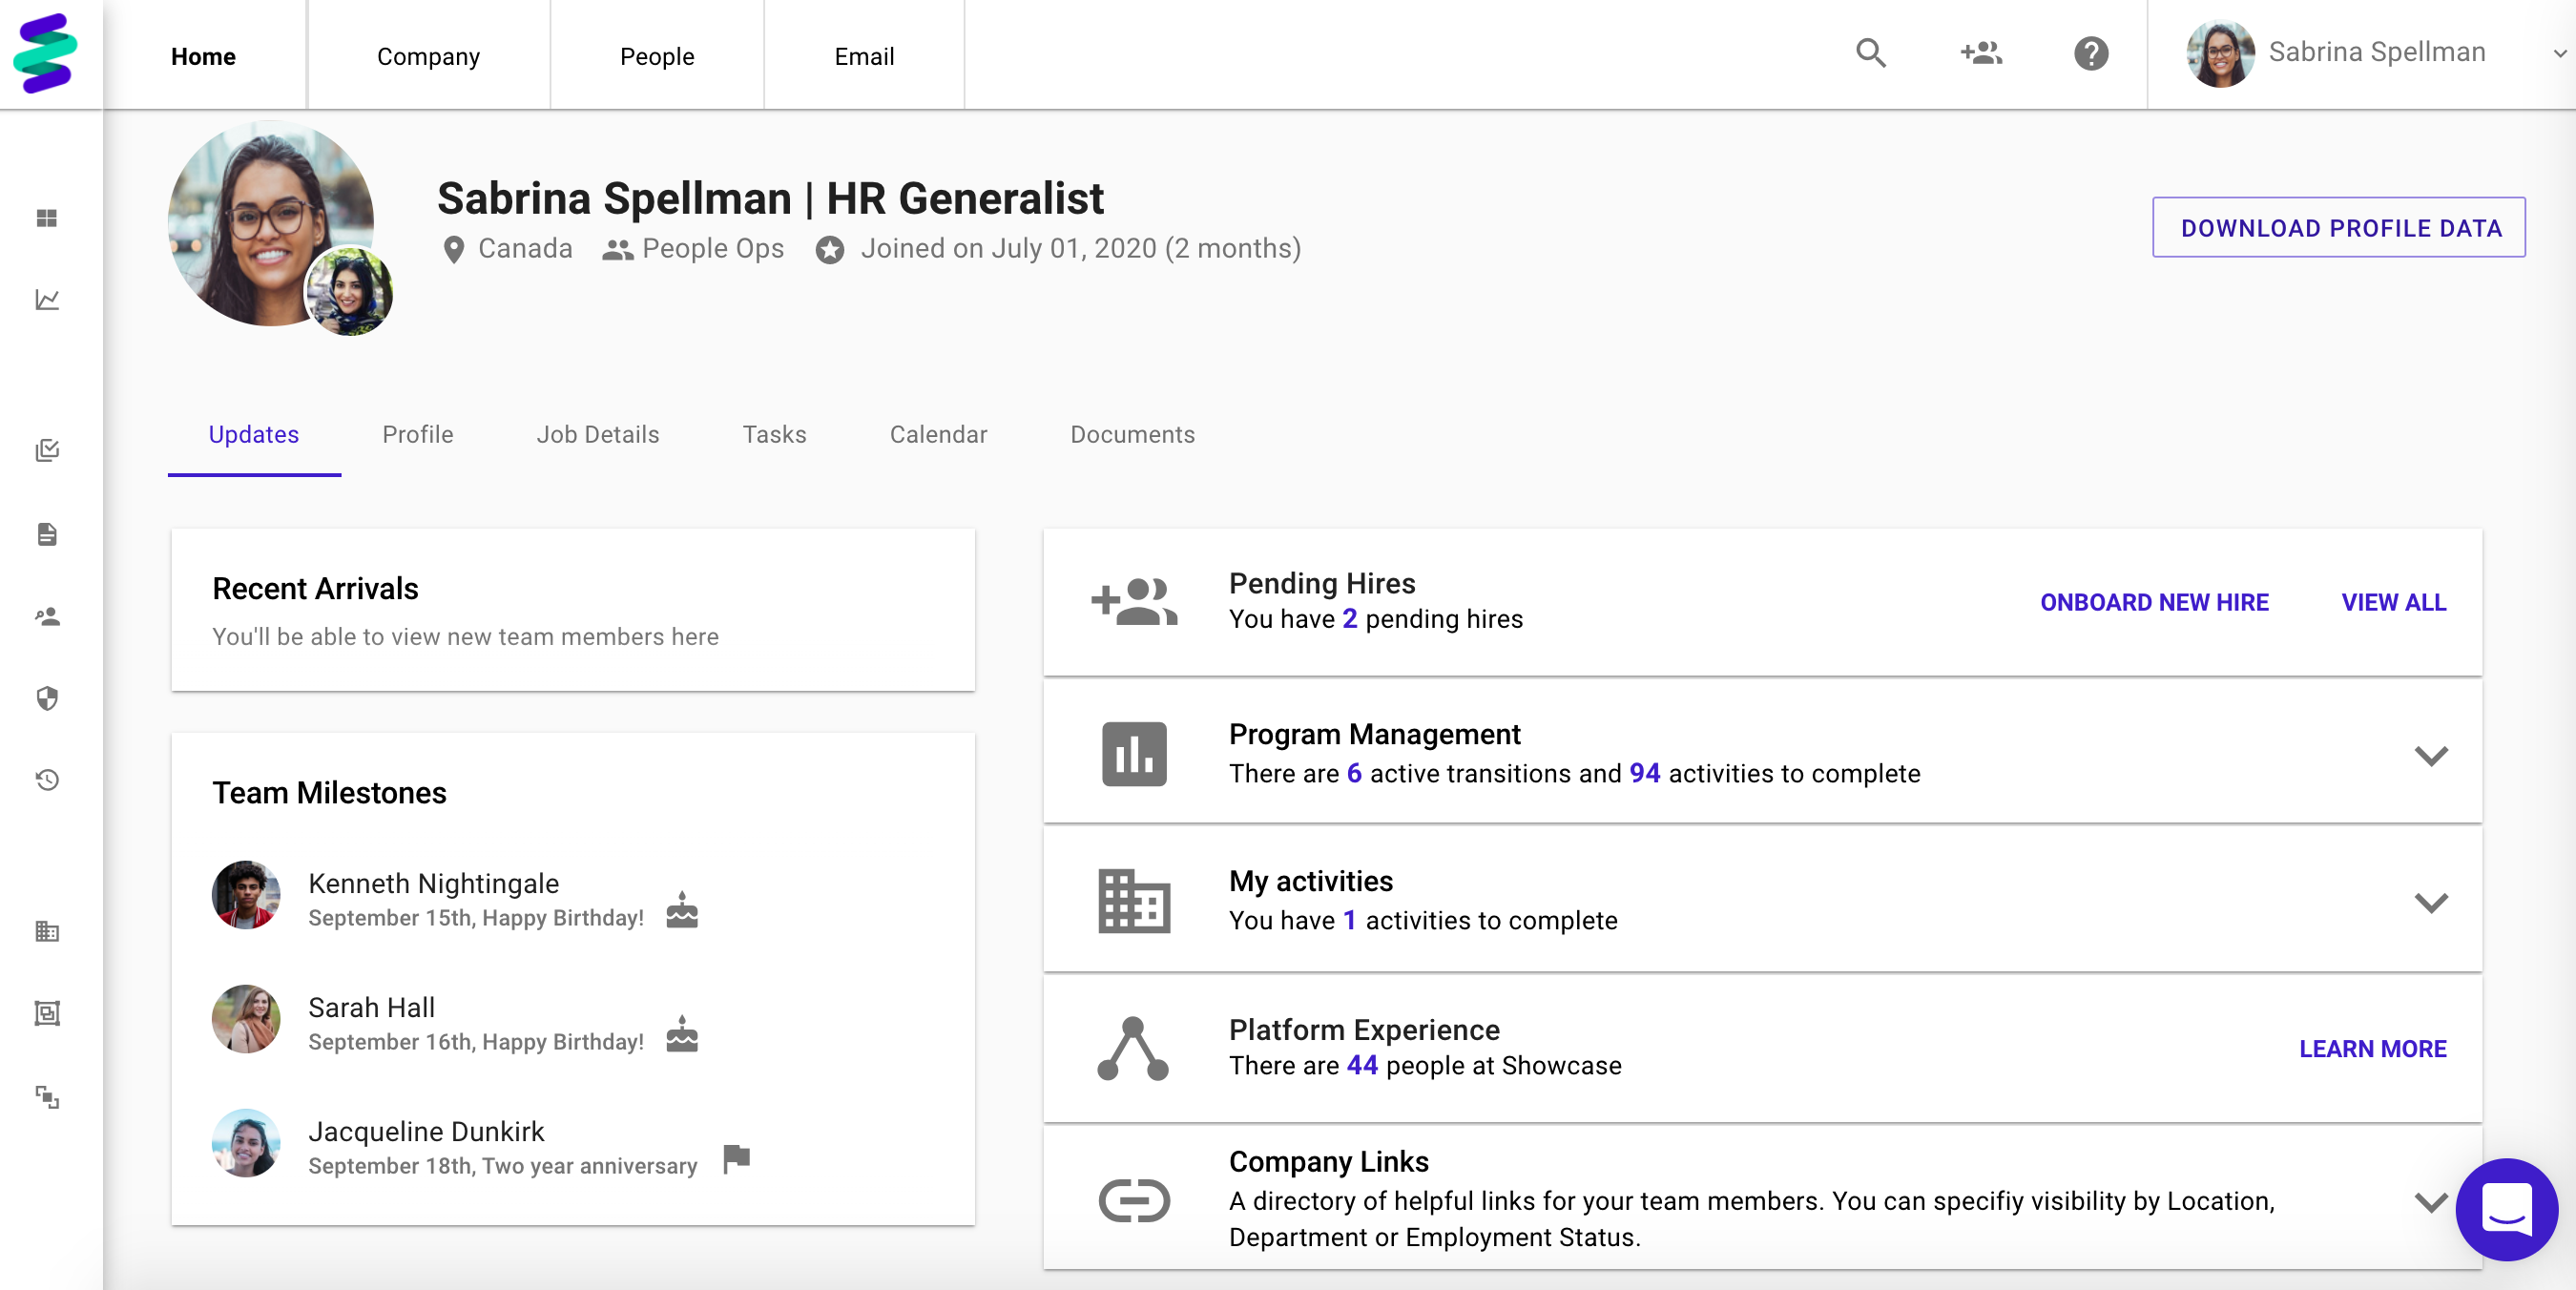Click the checklist tasks sidebar icon
Screen dimensions: 2576x1290
pyautogui.click(x=47, y=451)
